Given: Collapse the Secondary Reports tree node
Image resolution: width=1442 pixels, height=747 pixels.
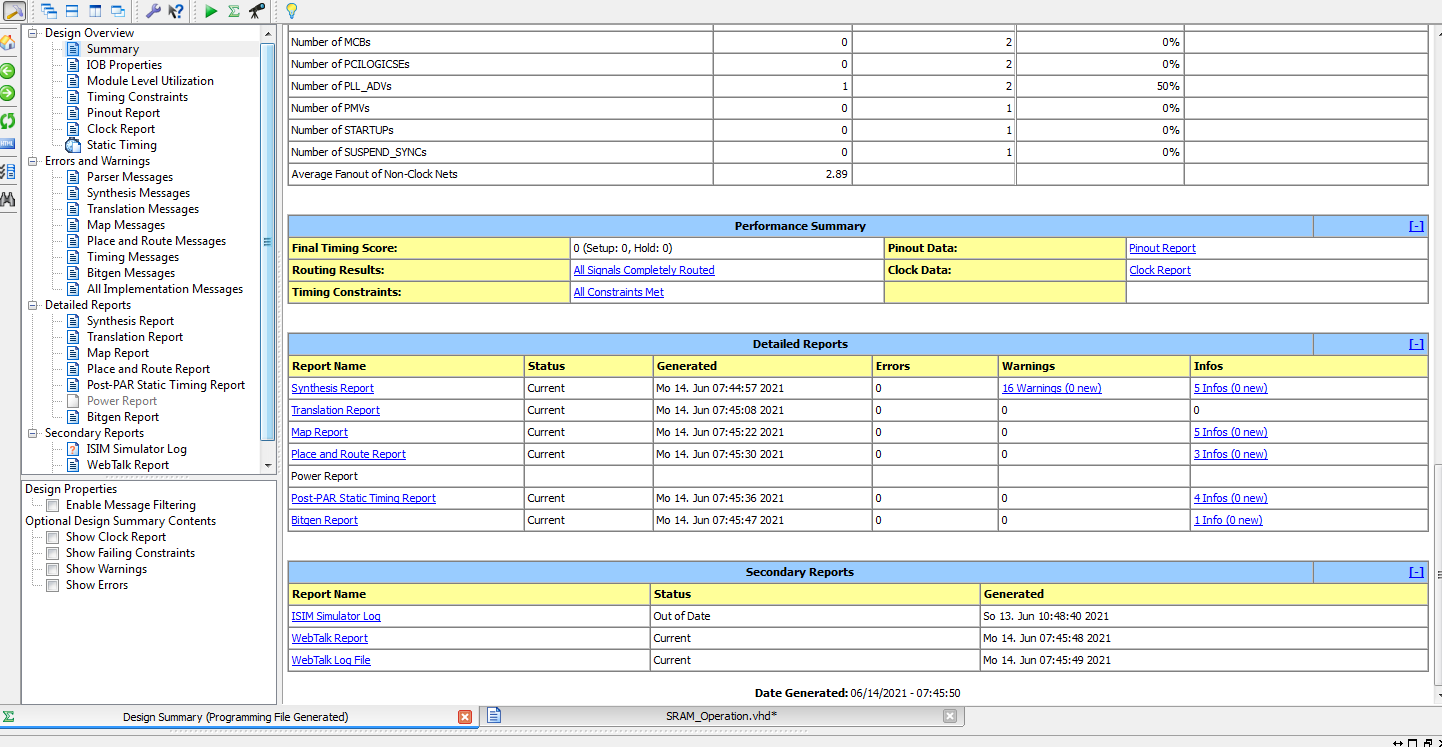Looking at the screenshot, I should [x=33, y=433].
